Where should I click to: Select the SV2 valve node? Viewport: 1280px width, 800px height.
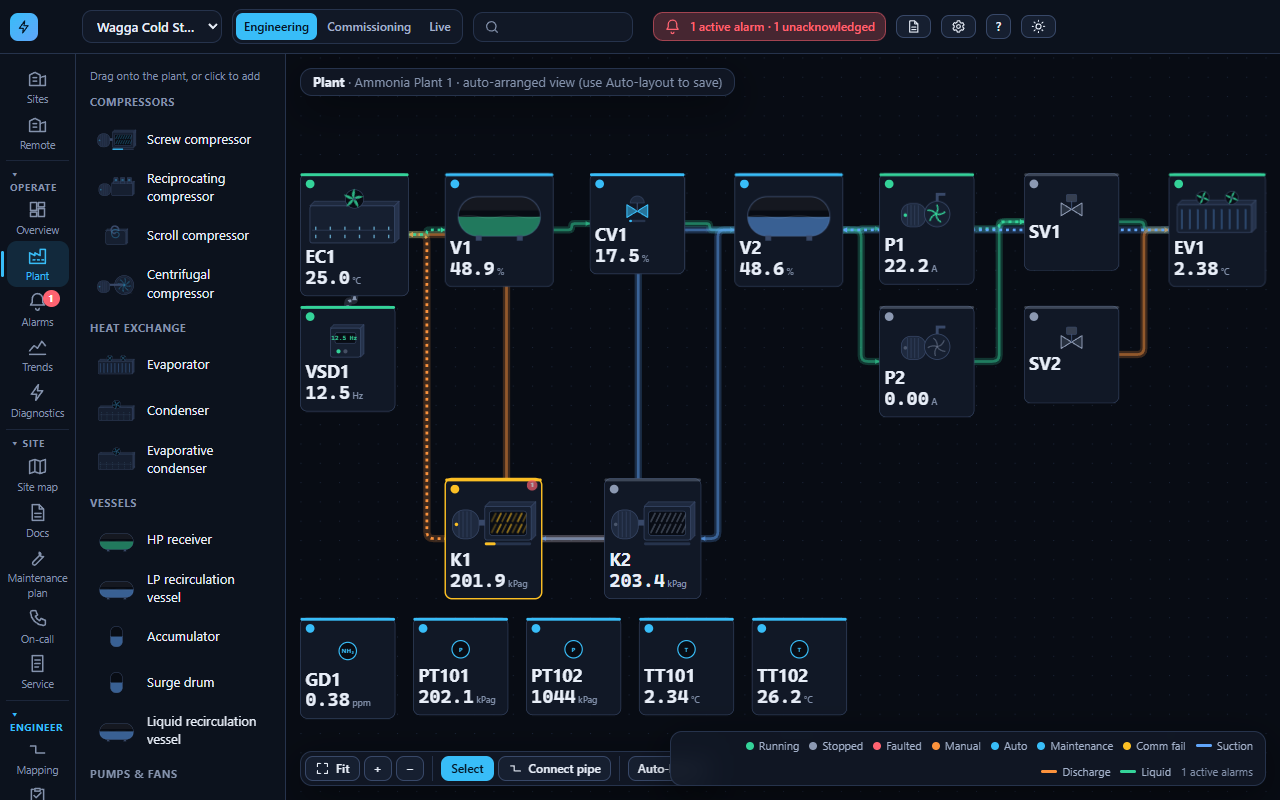point(1071,354)
